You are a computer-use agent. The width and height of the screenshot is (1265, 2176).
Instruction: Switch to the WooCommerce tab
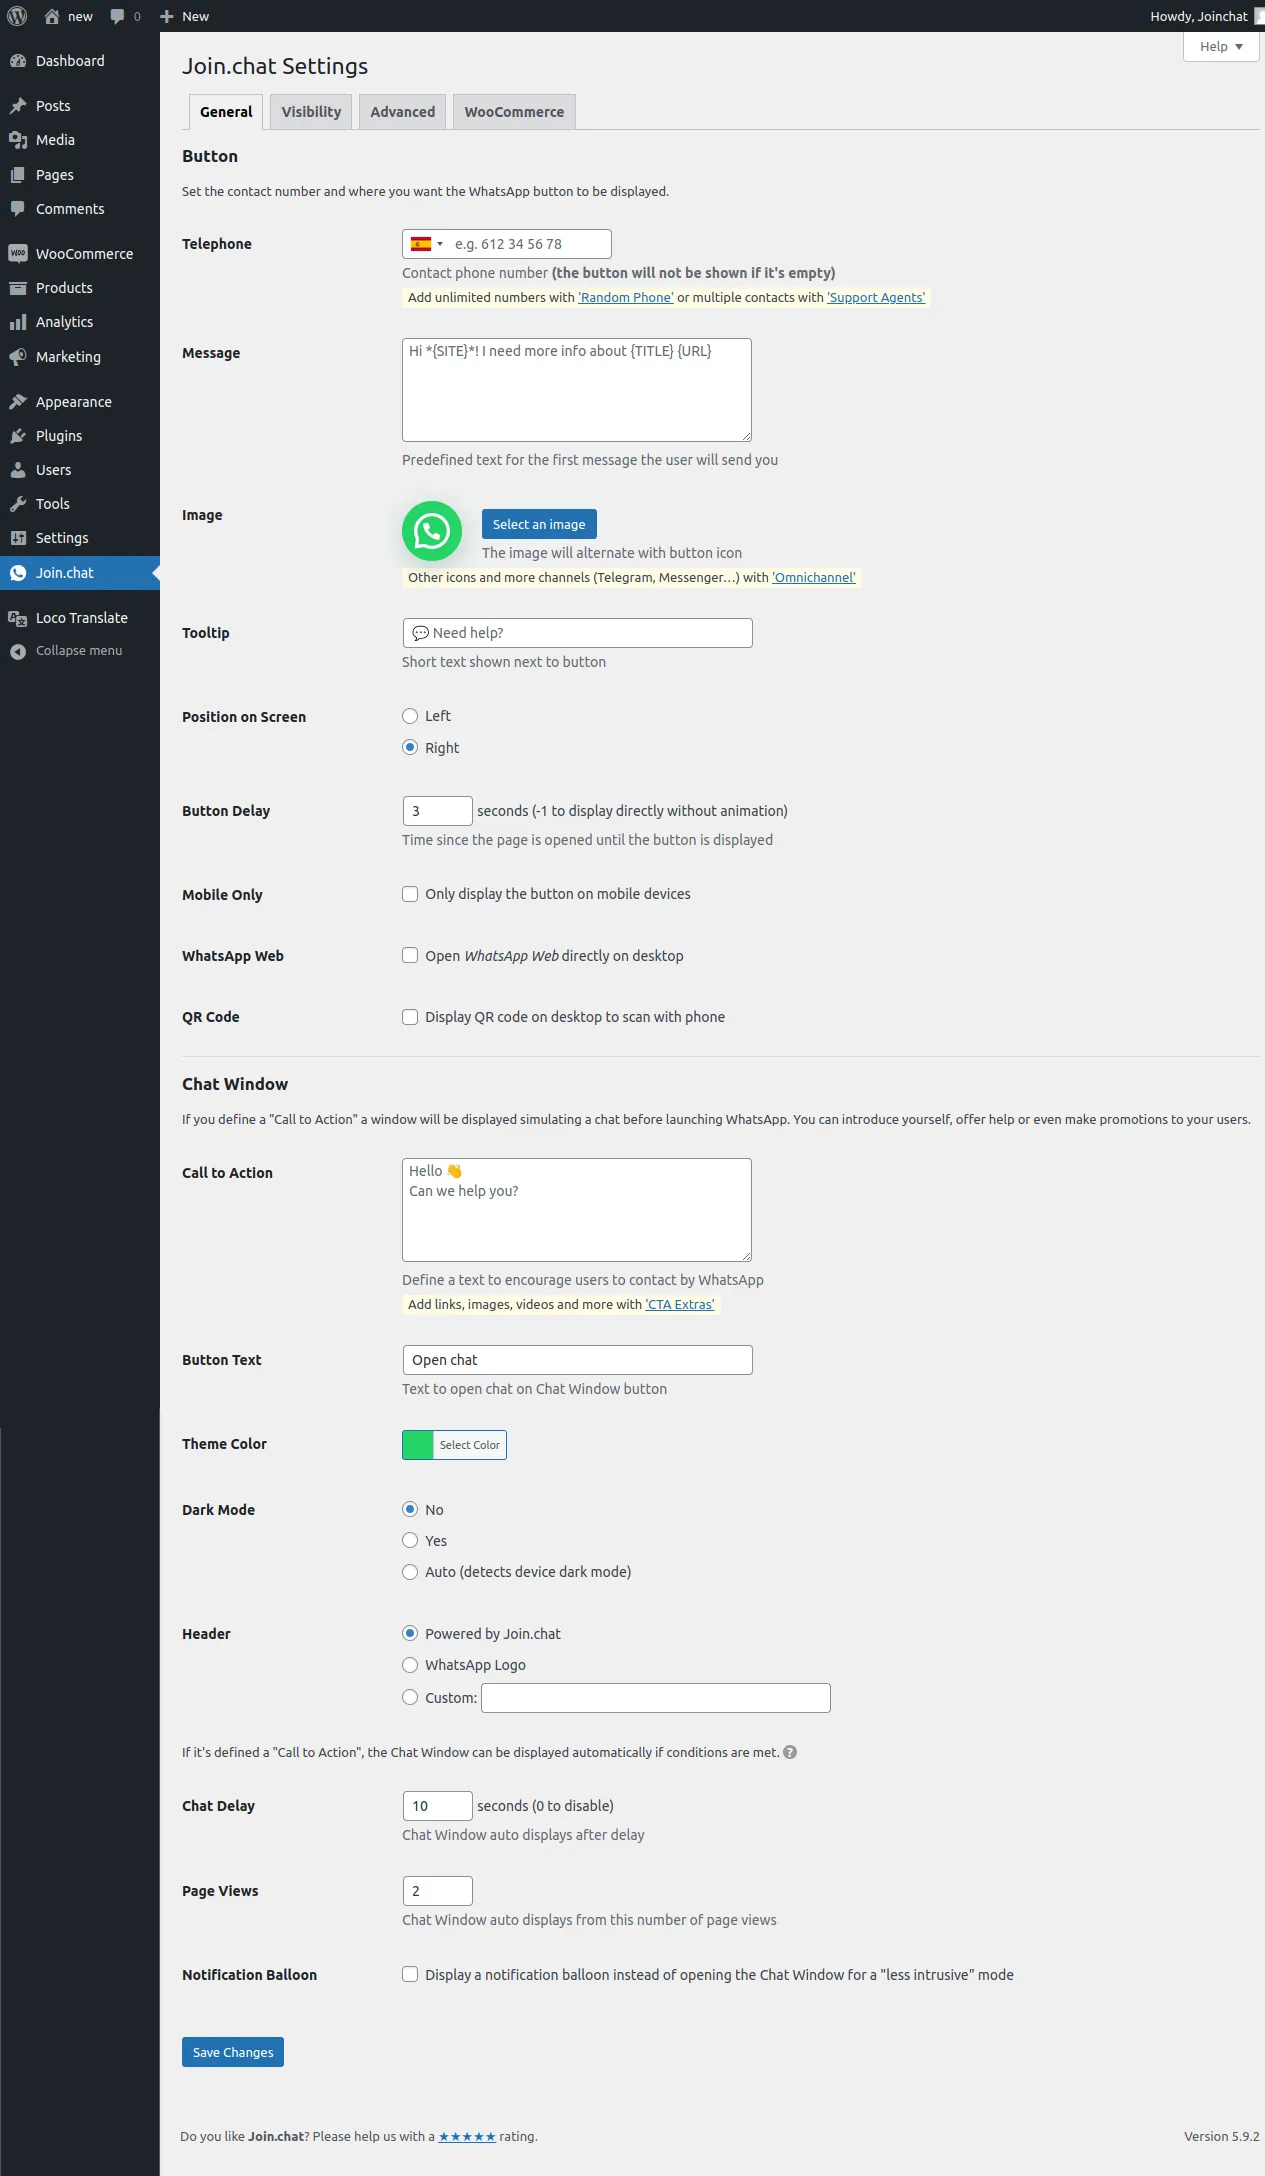(x=514, y=112)
